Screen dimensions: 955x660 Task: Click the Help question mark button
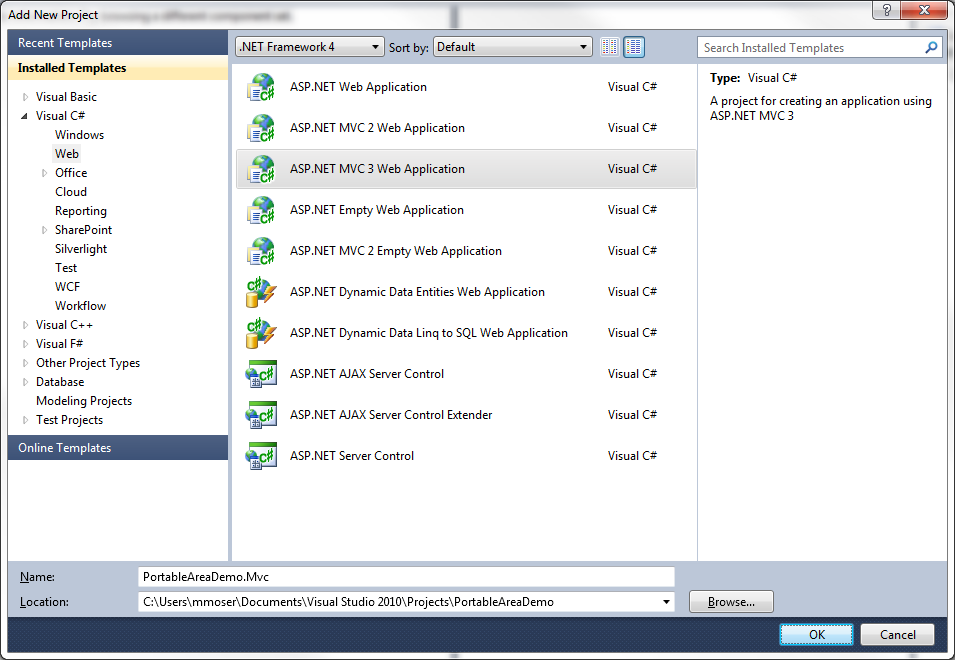pos(886,10)
